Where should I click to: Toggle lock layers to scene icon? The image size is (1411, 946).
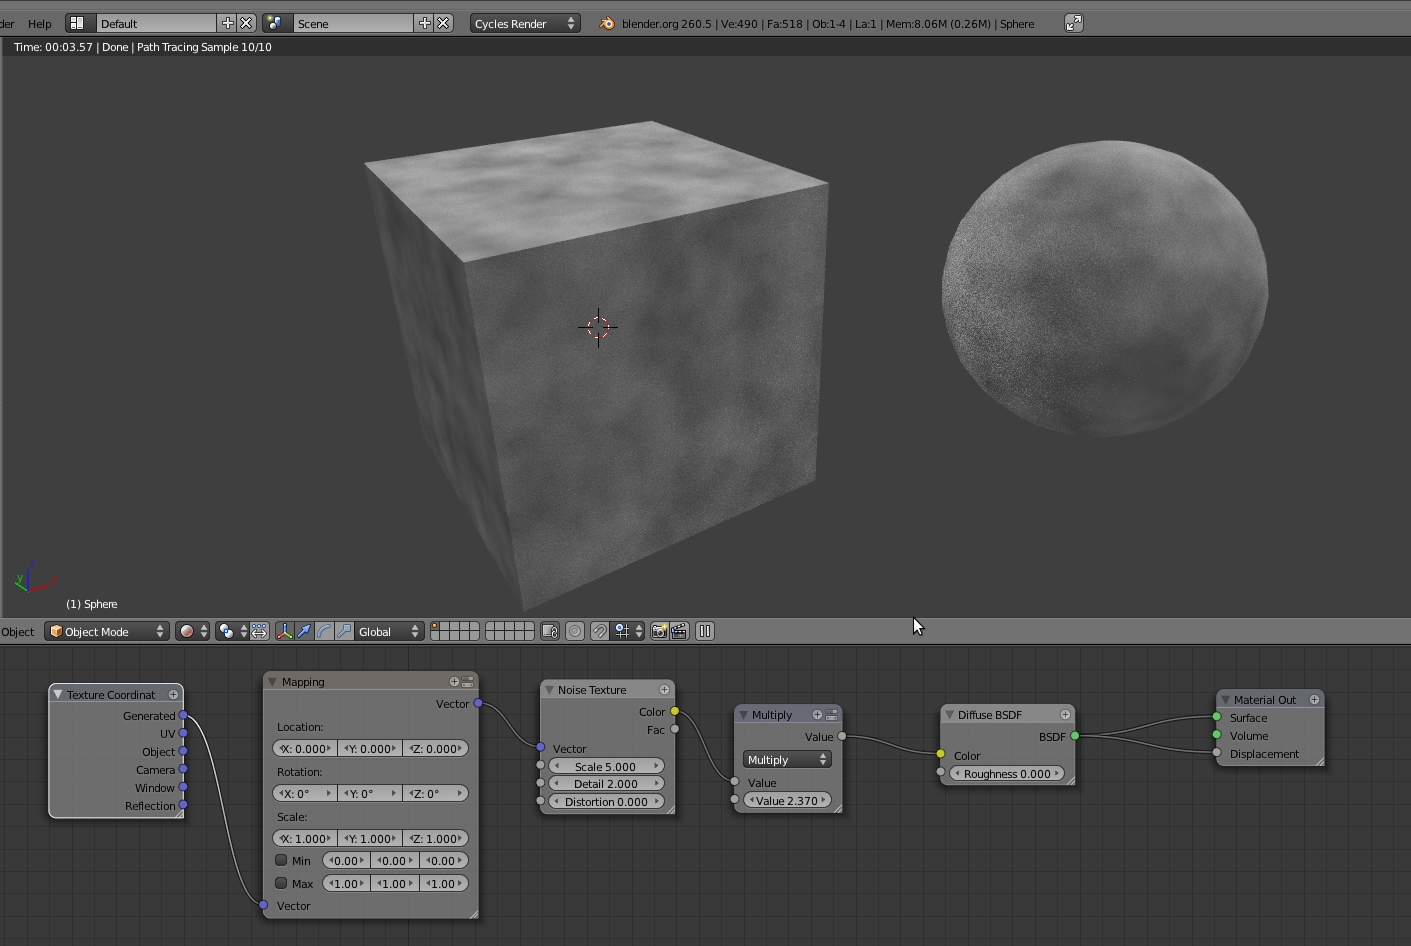(x=549, y=631)
